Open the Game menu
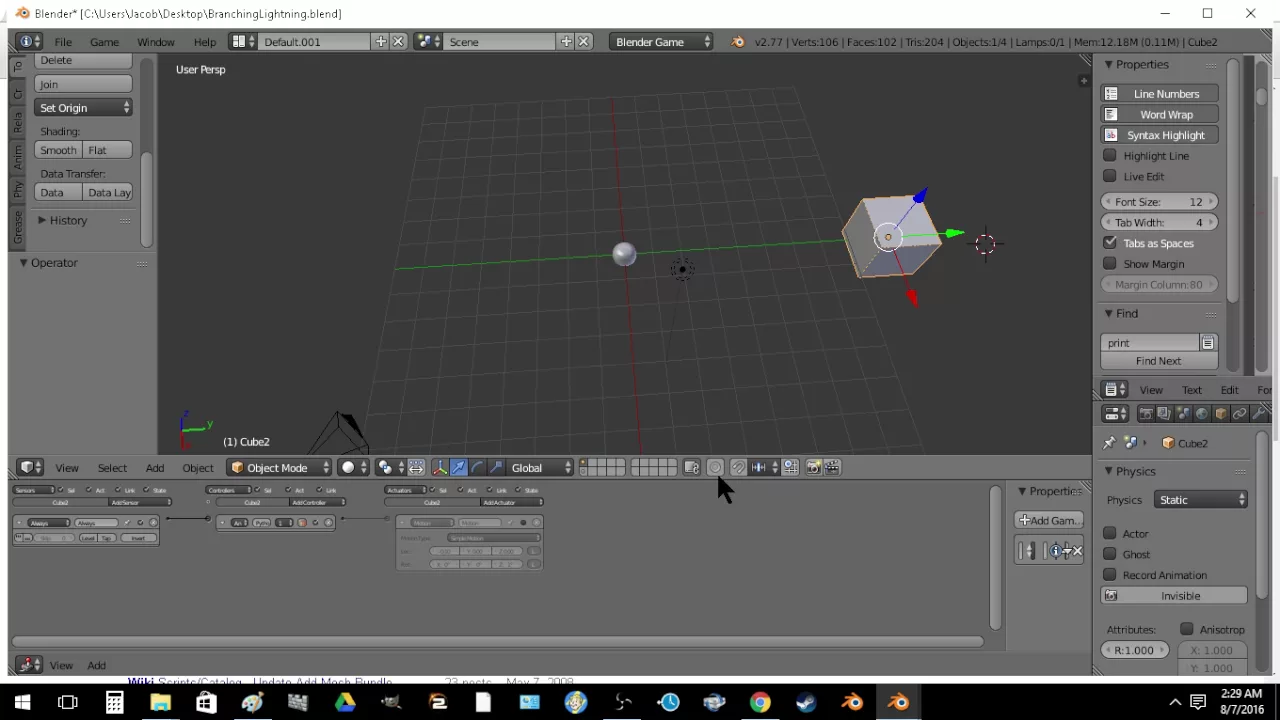Viewport: 1280px width, 720px height. click(104, 42)
